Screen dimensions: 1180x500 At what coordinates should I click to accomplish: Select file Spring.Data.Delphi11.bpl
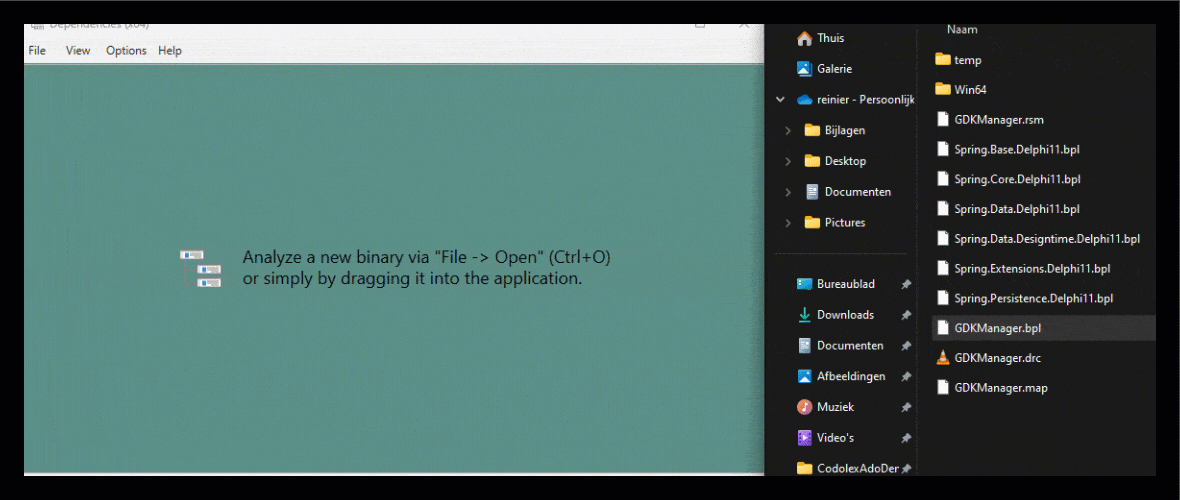[x=1017, y=209]
